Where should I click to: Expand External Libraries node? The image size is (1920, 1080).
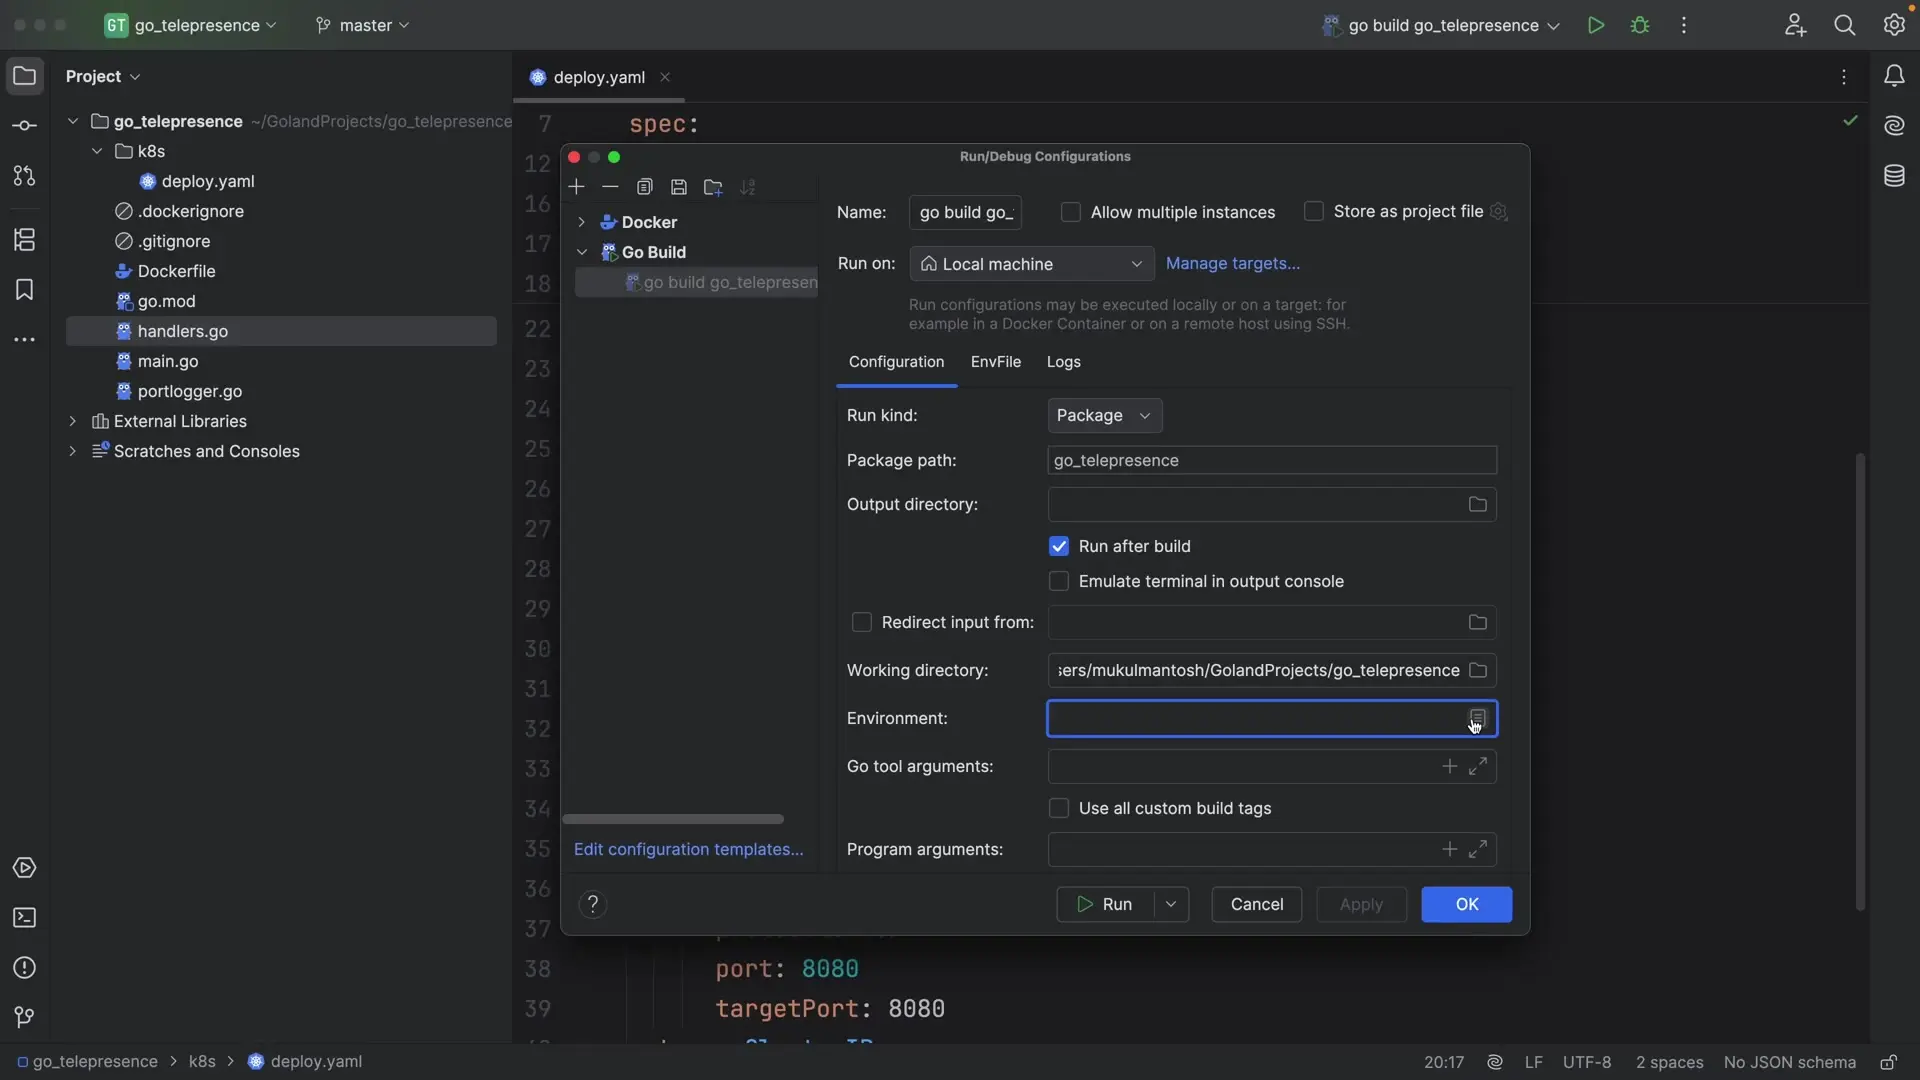[72, 421]
